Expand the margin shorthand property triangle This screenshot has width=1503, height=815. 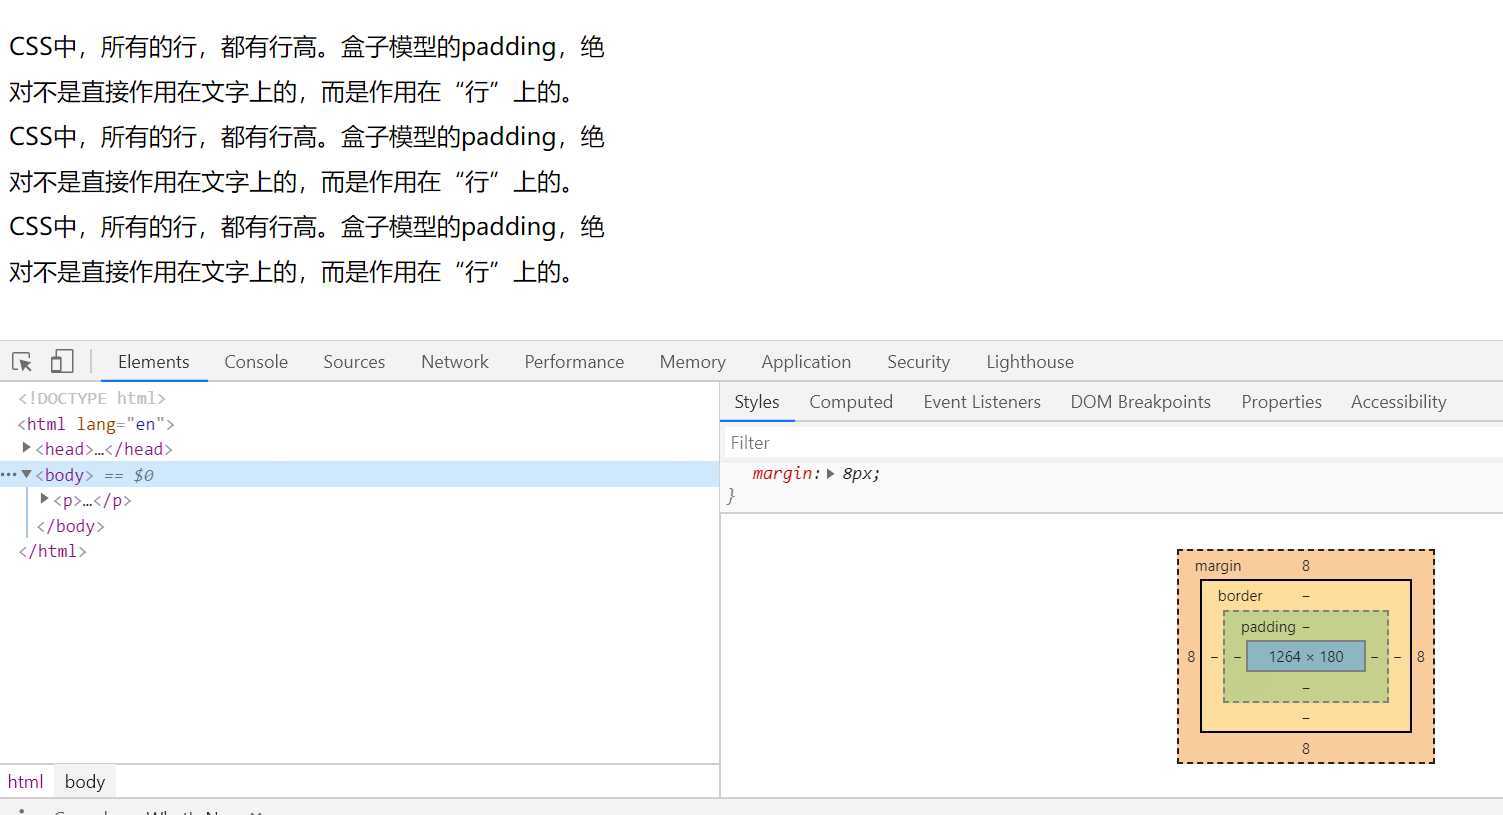830,474
